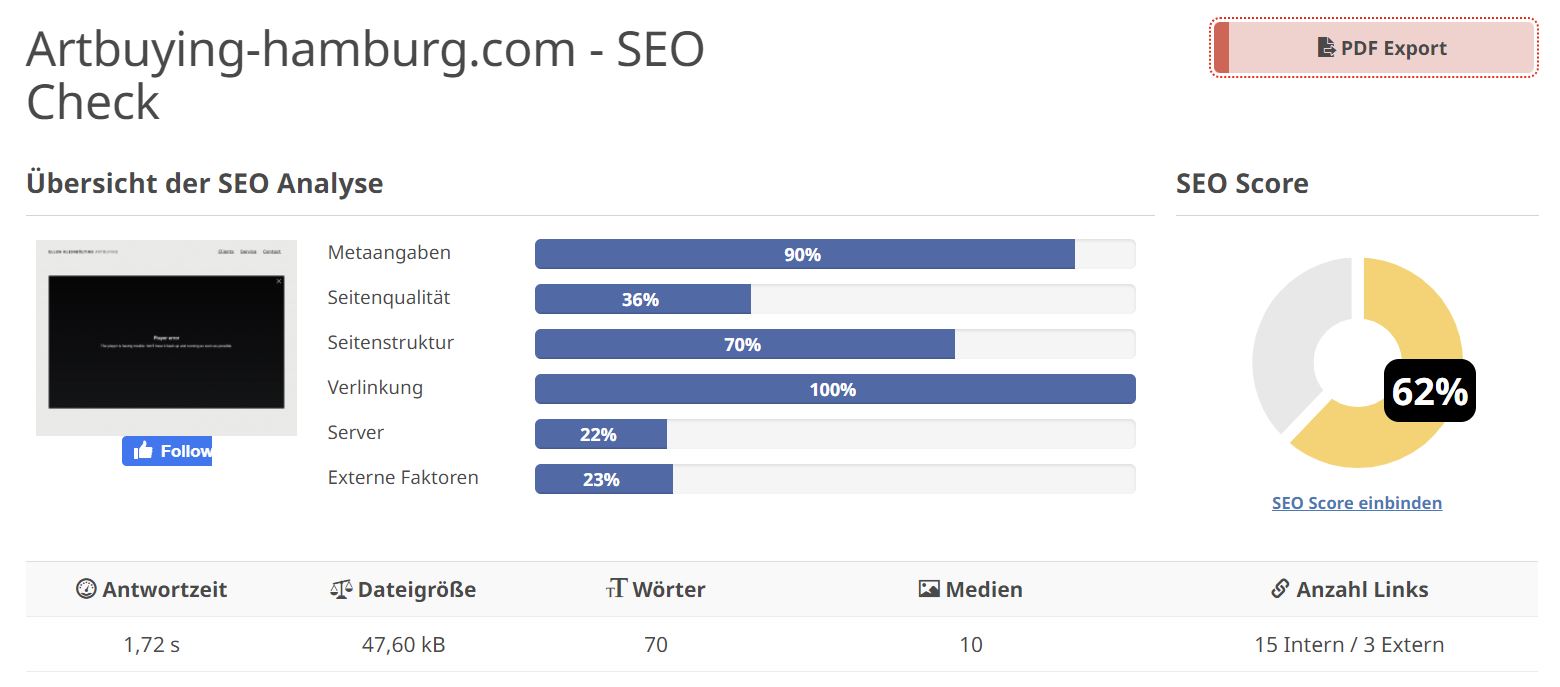Click the website preview screenshot thumbnail
Image resolution: width=1560 pixels, height=687 pixels.
tap(167, 338)
